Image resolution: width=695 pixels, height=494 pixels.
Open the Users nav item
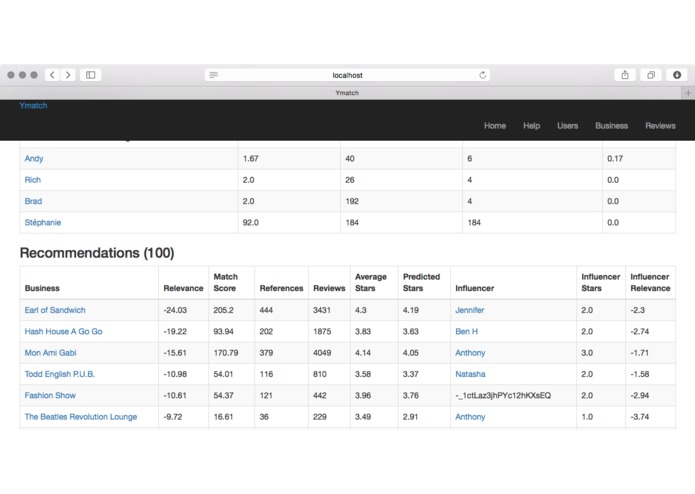point(567,126)
